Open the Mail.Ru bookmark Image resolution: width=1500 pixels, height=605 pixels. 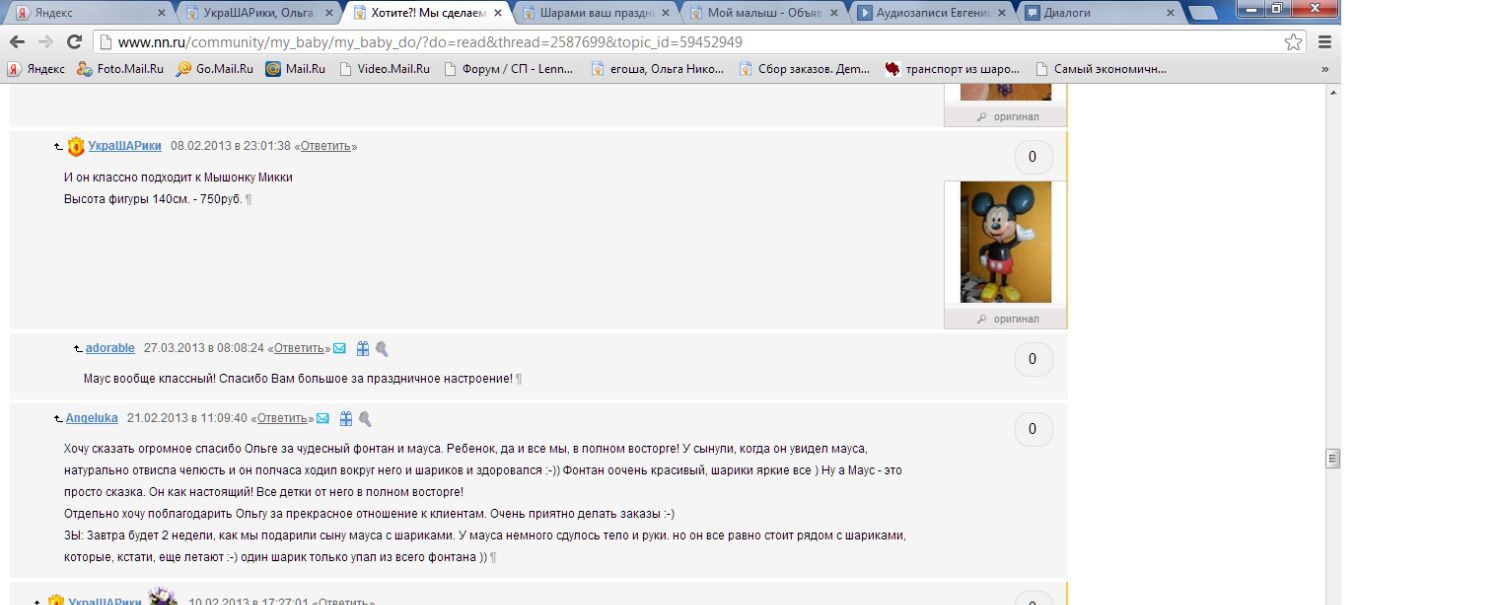pos(295,69)
